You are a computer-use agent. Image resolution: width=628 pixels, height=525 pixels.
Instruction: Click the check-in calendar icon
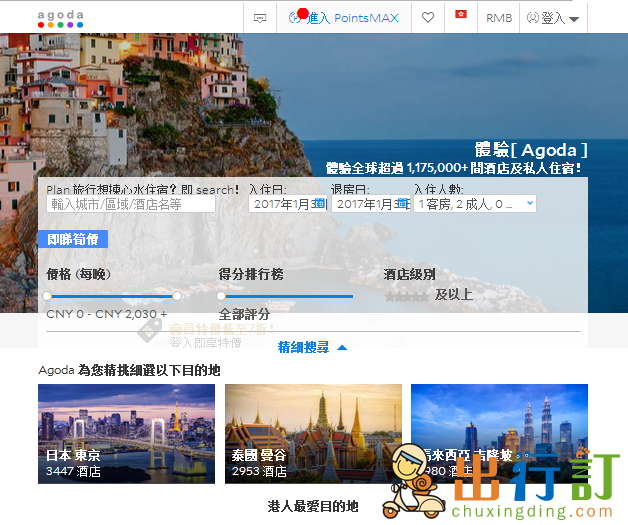[320, 203]
